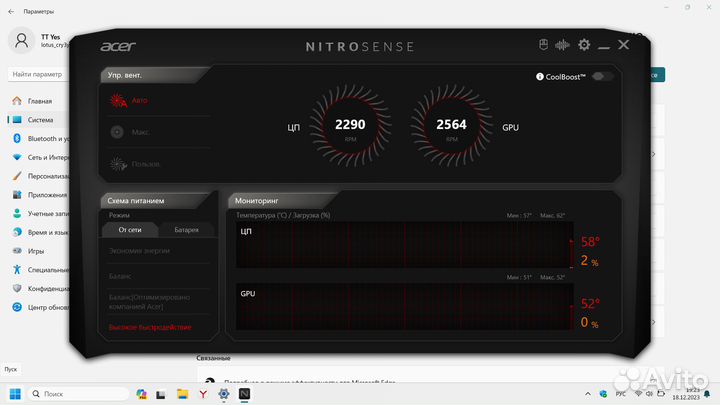The height and width of the screenshot is (405, 720).
Task: Click the GPU 52° temperature reading
Action: pos(590,304)
